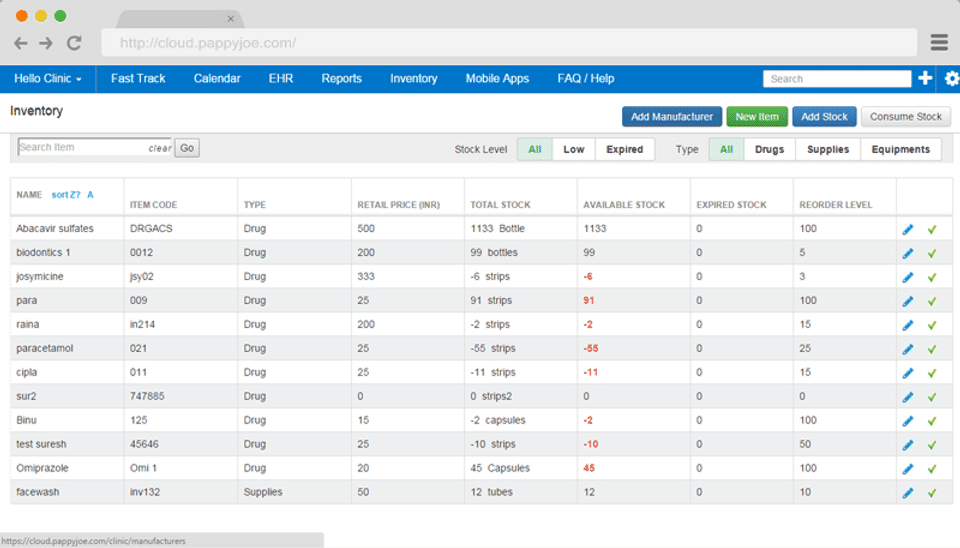Open the EHR menu
The height and width of the screenshot is (548, 960).
[280, 78]
